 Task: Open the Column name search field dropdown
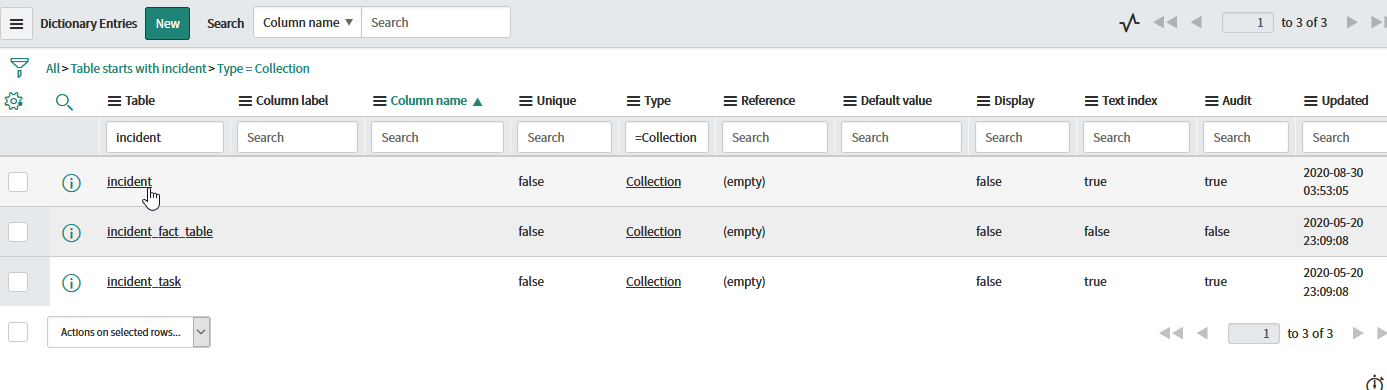(308, 22)
